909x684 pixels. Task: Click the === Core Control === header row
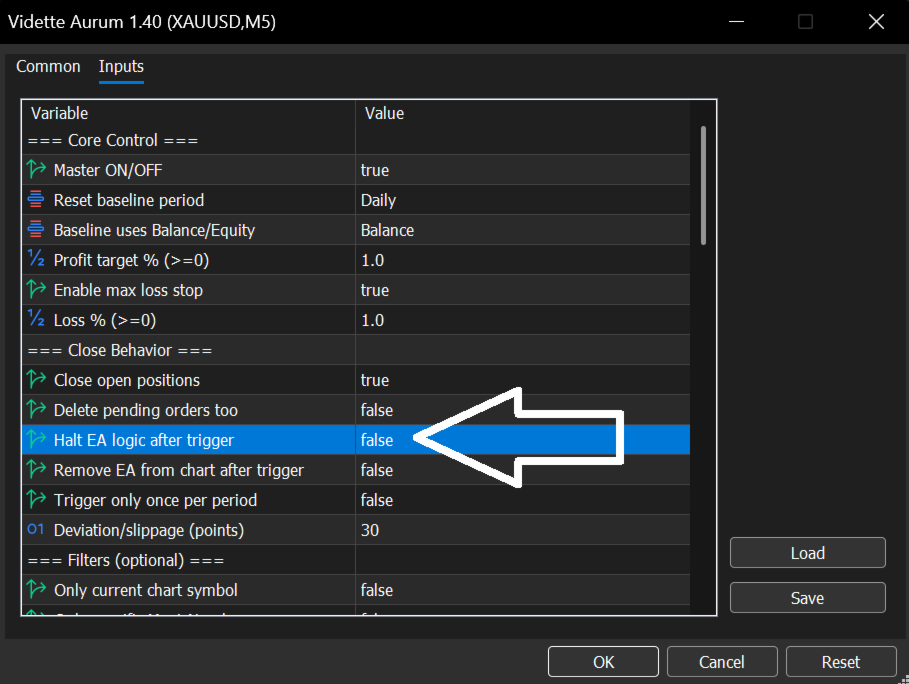[x=356, y=140]
